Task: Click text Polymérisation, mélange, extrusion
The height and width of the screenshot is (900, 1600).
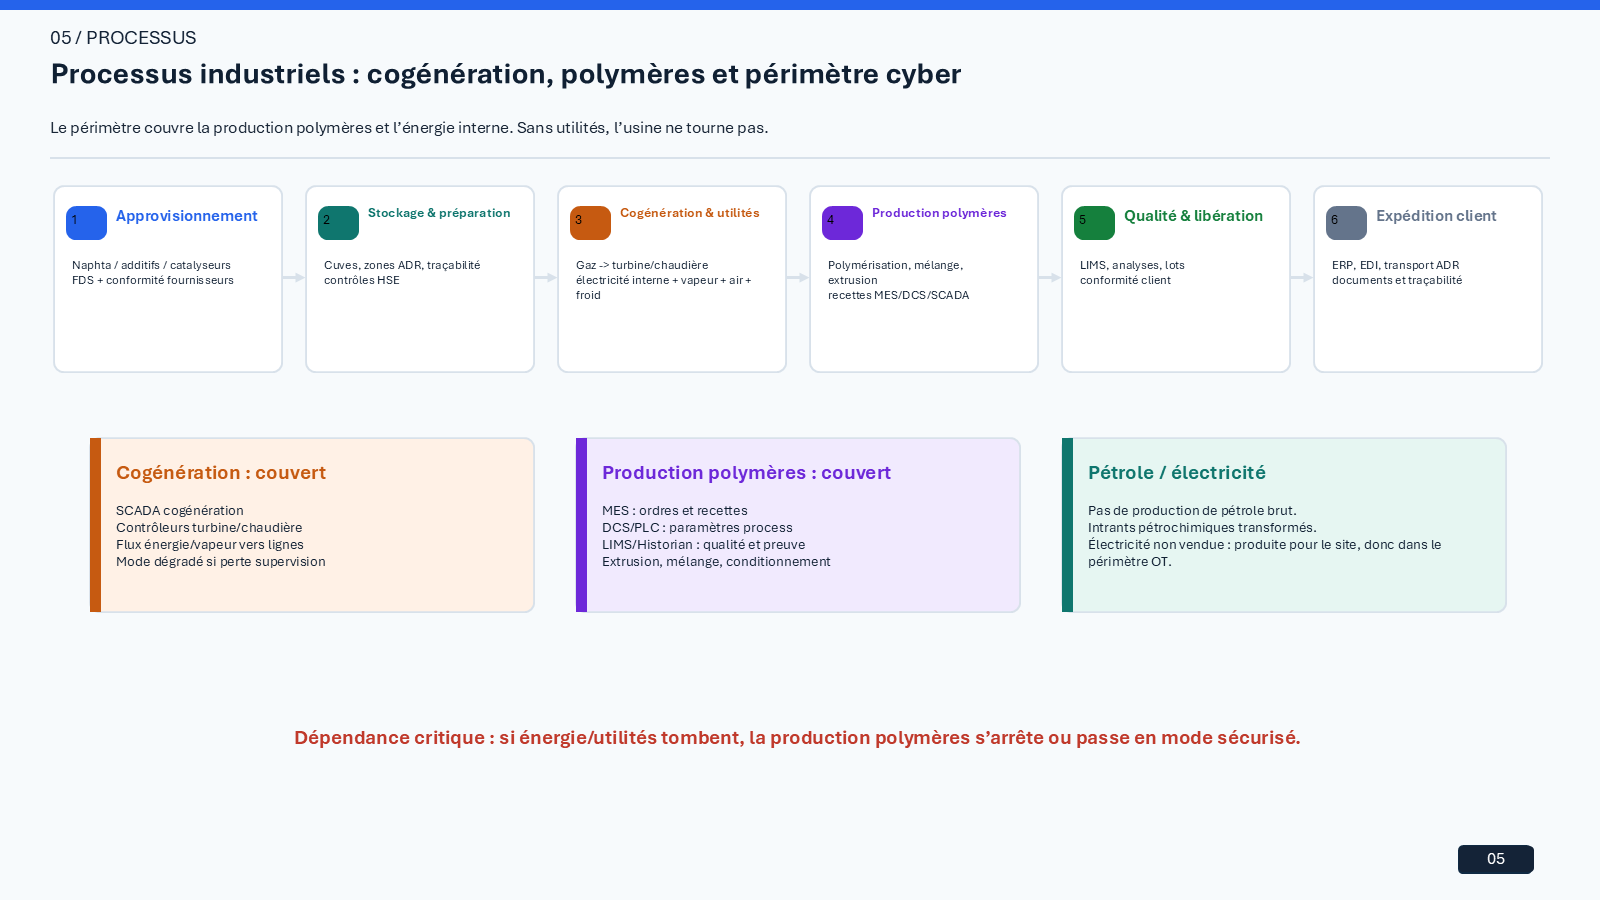Action: point(896,272)
